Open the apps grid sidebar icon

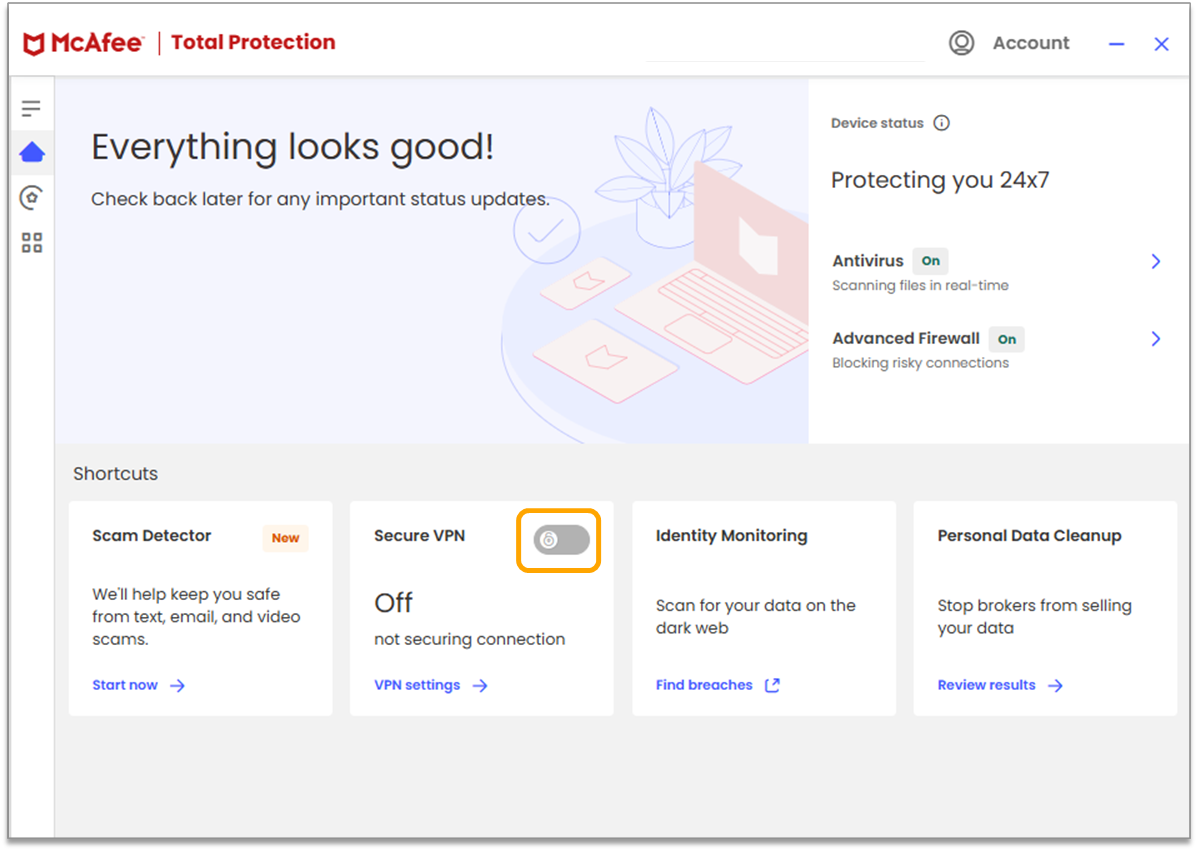[x=32, y=243]
